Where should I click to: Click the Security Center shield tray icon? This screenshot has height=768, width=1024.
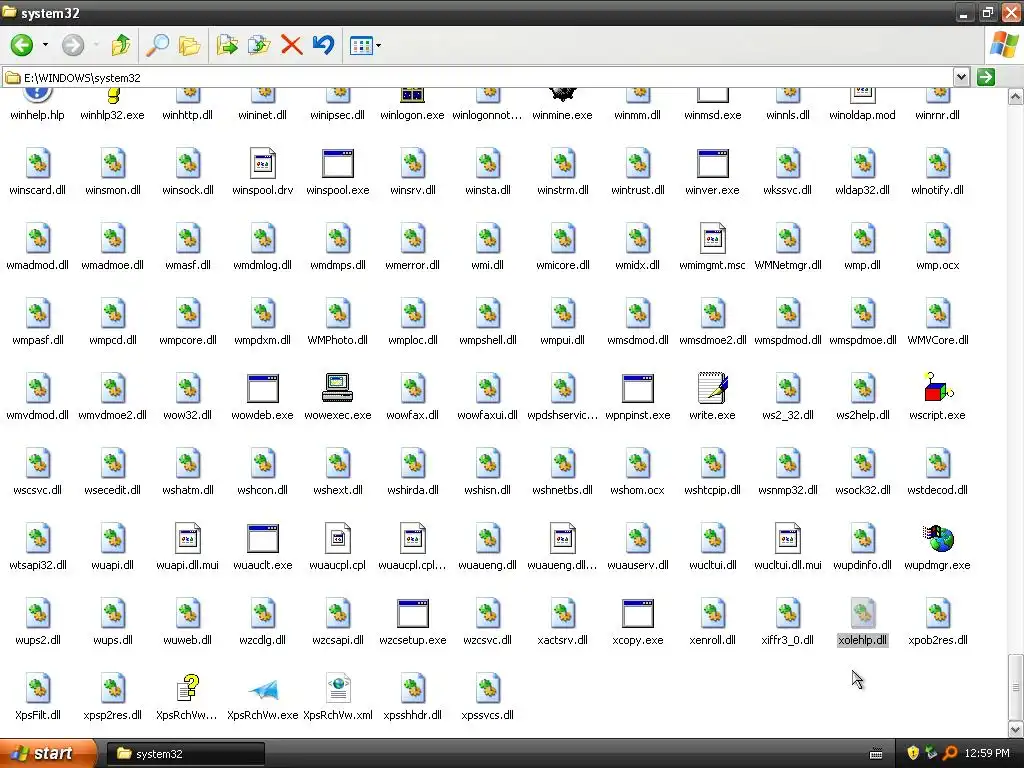click(913, 753)
